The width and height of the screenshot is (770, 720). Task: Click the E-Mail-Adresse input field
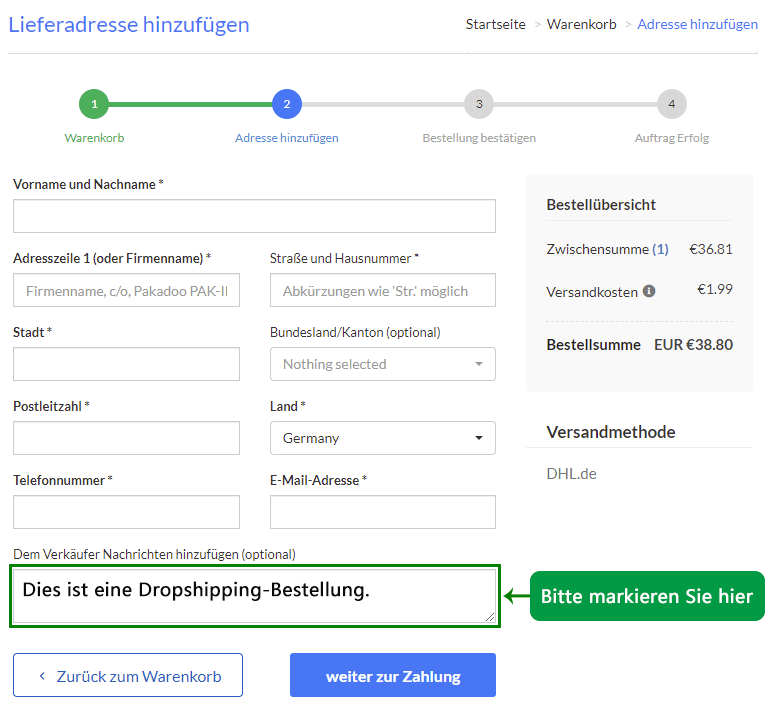pos(382,512)
